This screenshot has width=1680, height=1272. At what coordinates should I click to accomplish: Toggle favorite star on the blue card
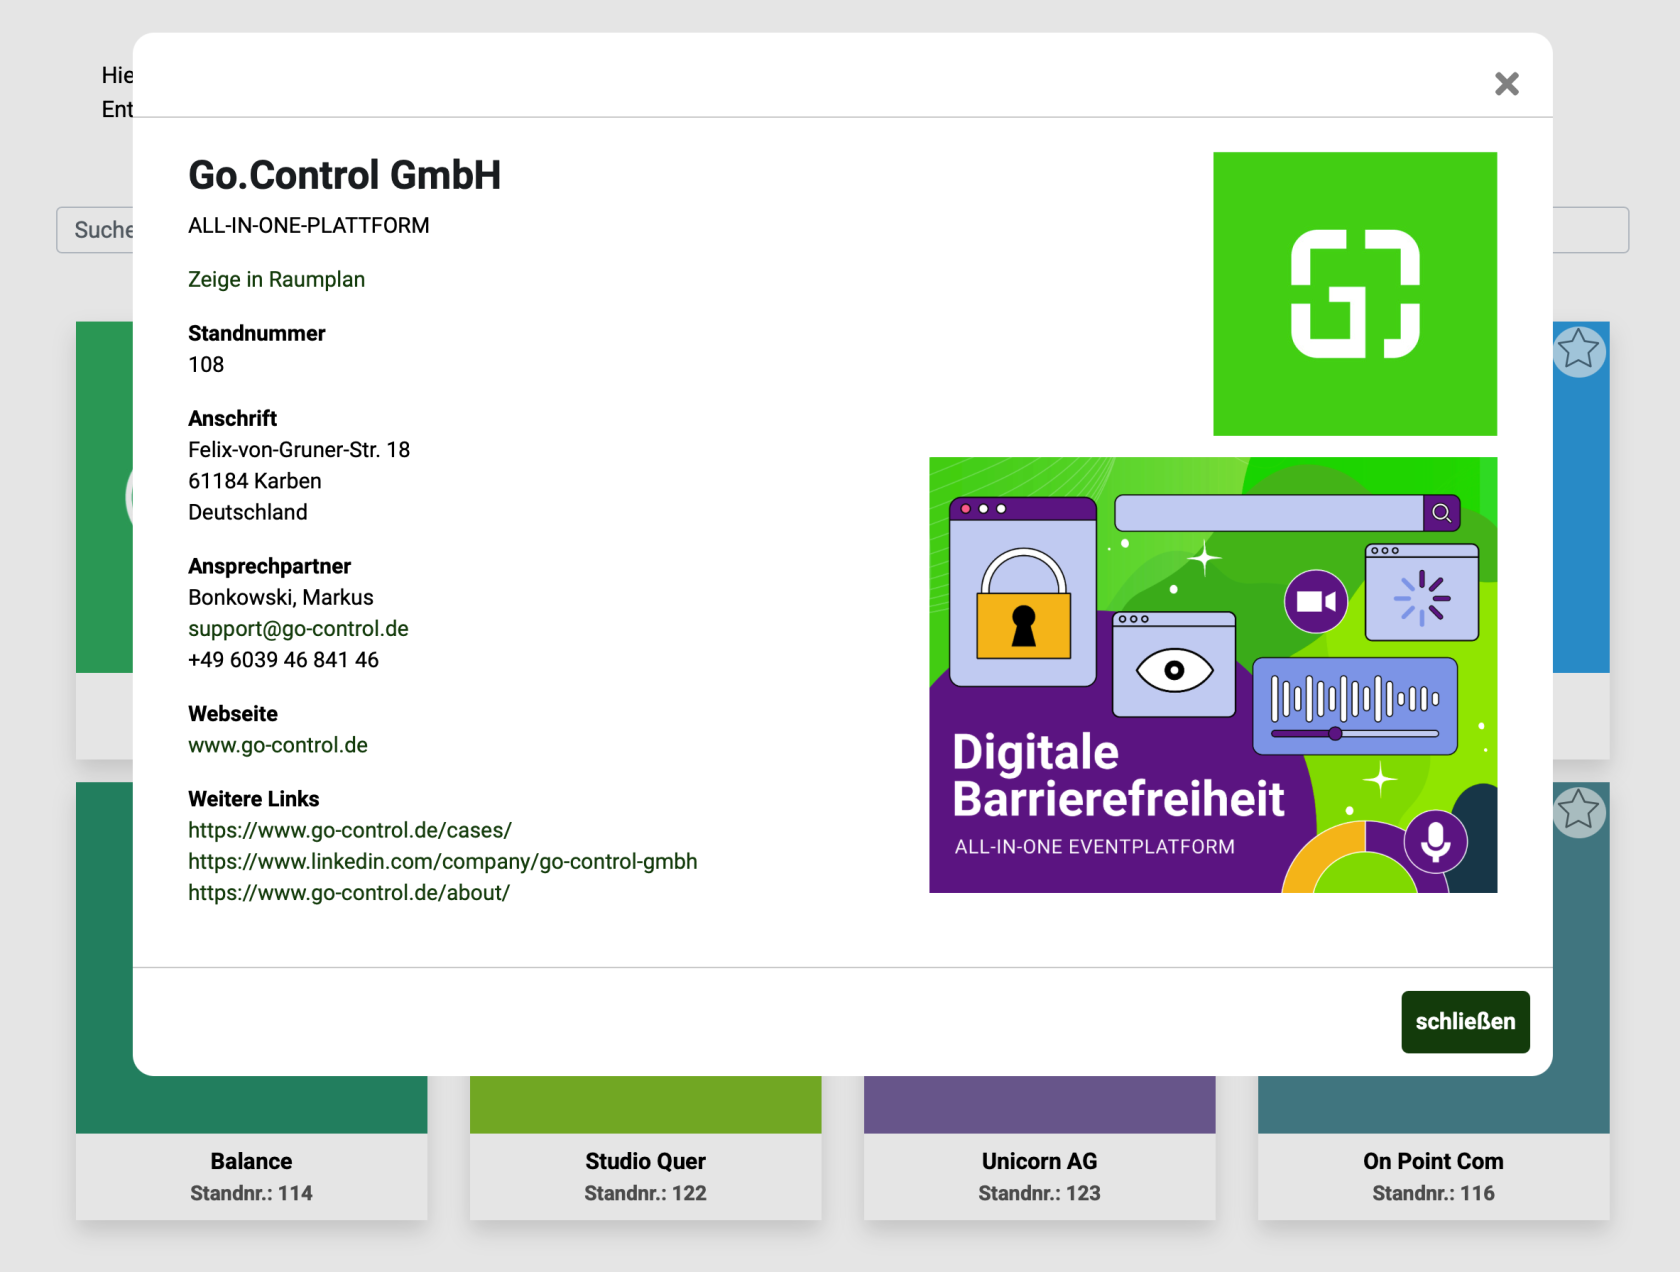[1579, 350]
